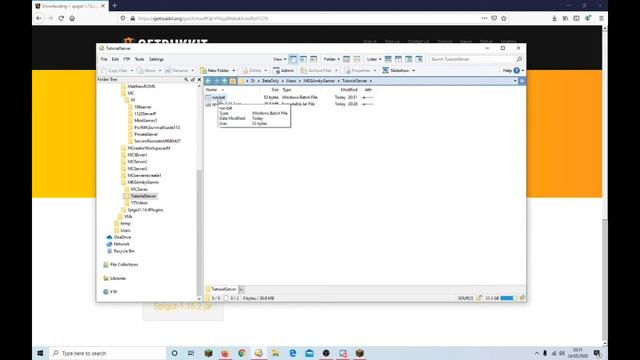Image resolution: width=640 pixels, height=360 pixels.
Task: Open Recycle Bin in the Folder Tree
Action: coord(124,251)
